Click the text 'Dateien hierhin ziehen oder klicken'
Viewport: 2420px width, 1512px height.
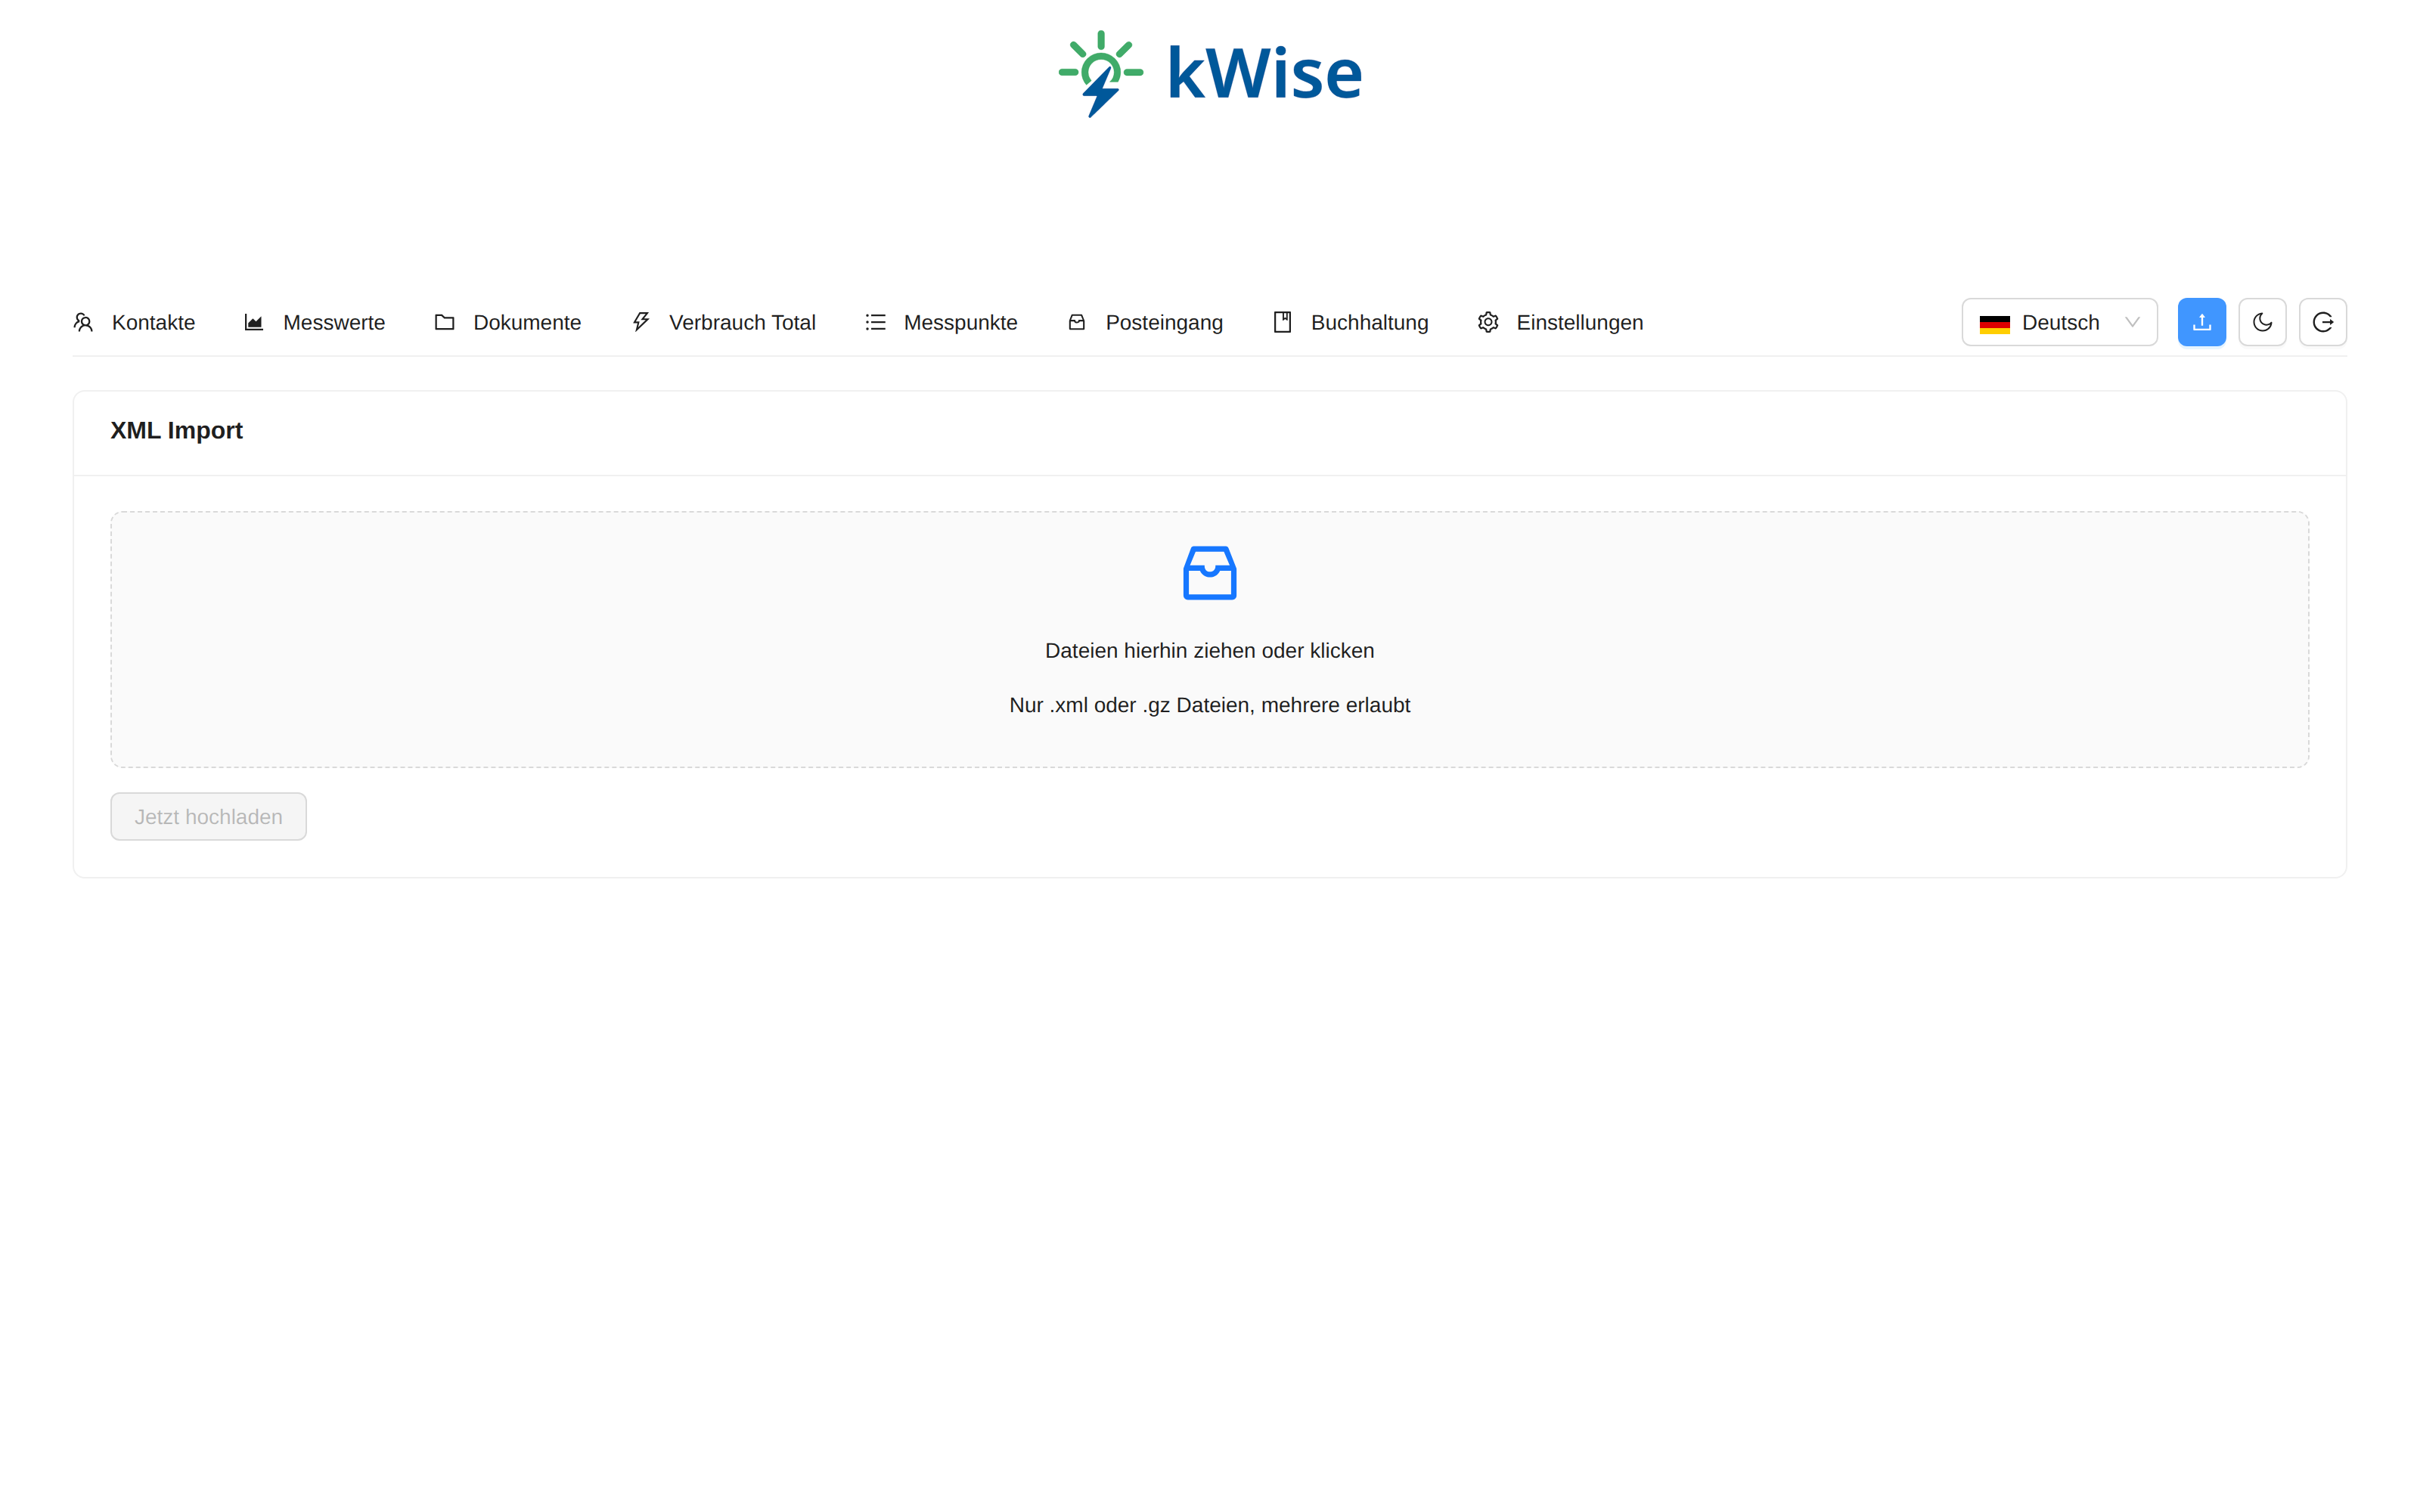pos(1210,651)
